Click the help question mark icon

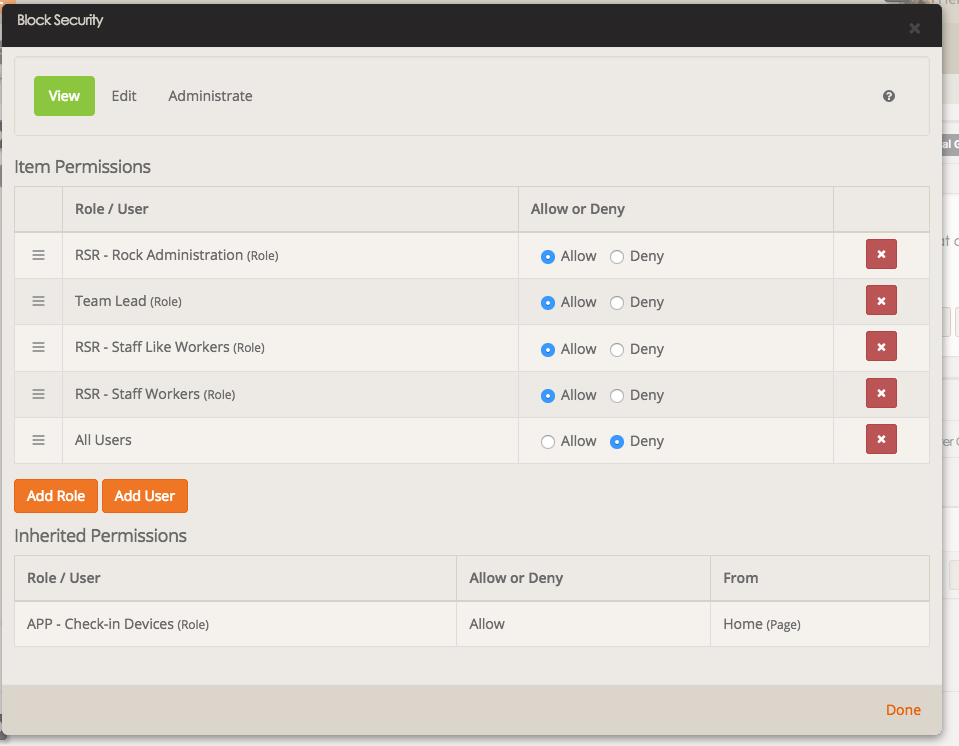[x=889, y=97]
